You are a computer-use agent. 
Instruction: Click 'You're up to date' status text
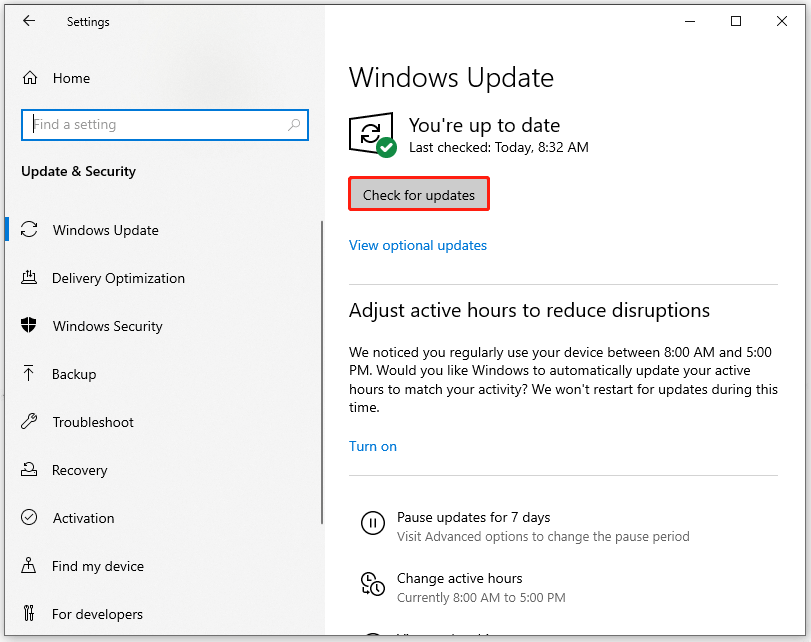click(484, 125)
